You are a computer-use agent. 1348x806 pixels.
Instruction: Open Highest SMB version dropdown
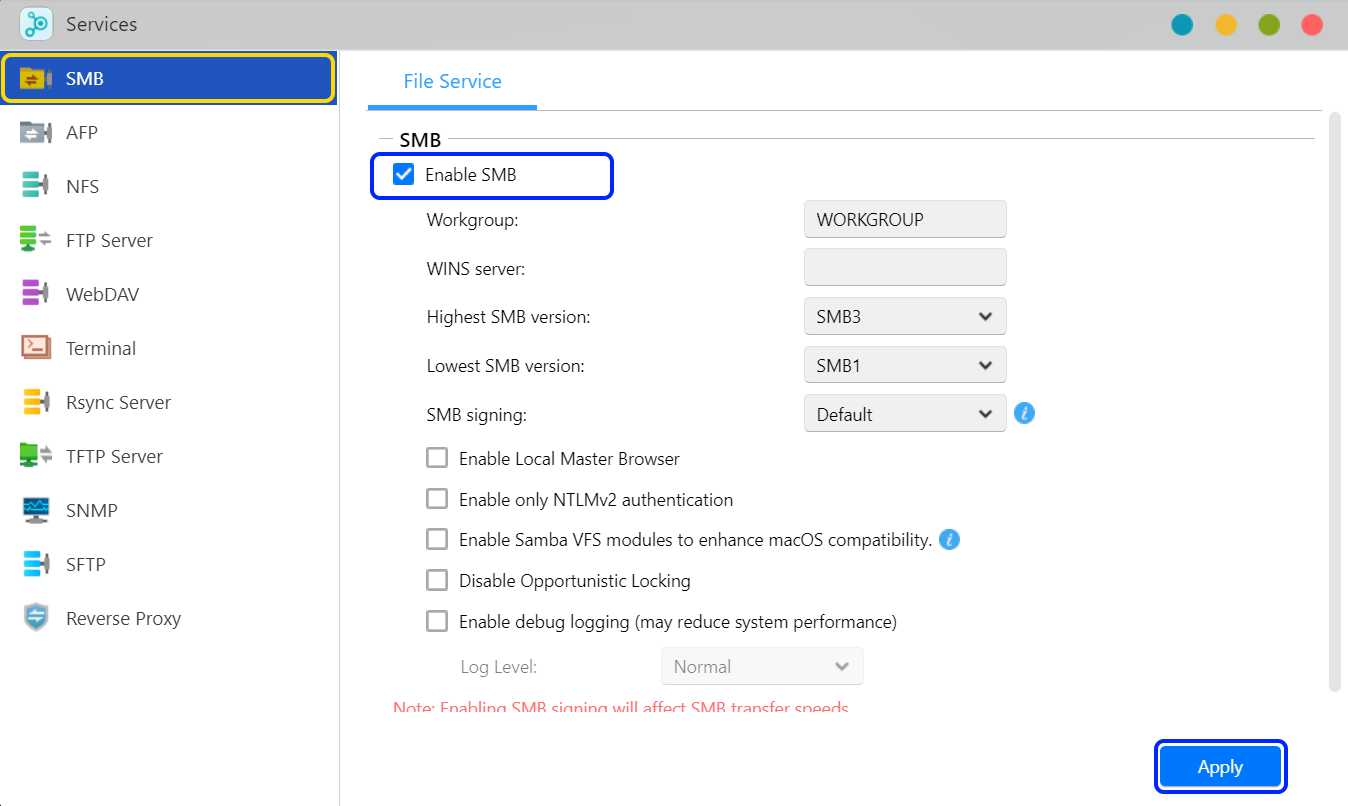[905, 316]
